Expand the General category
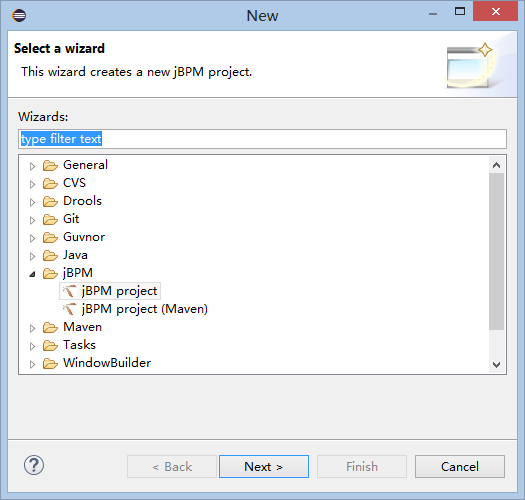Image resolution: width=525 pixels, height=500 pixels. tap(32, 166)
